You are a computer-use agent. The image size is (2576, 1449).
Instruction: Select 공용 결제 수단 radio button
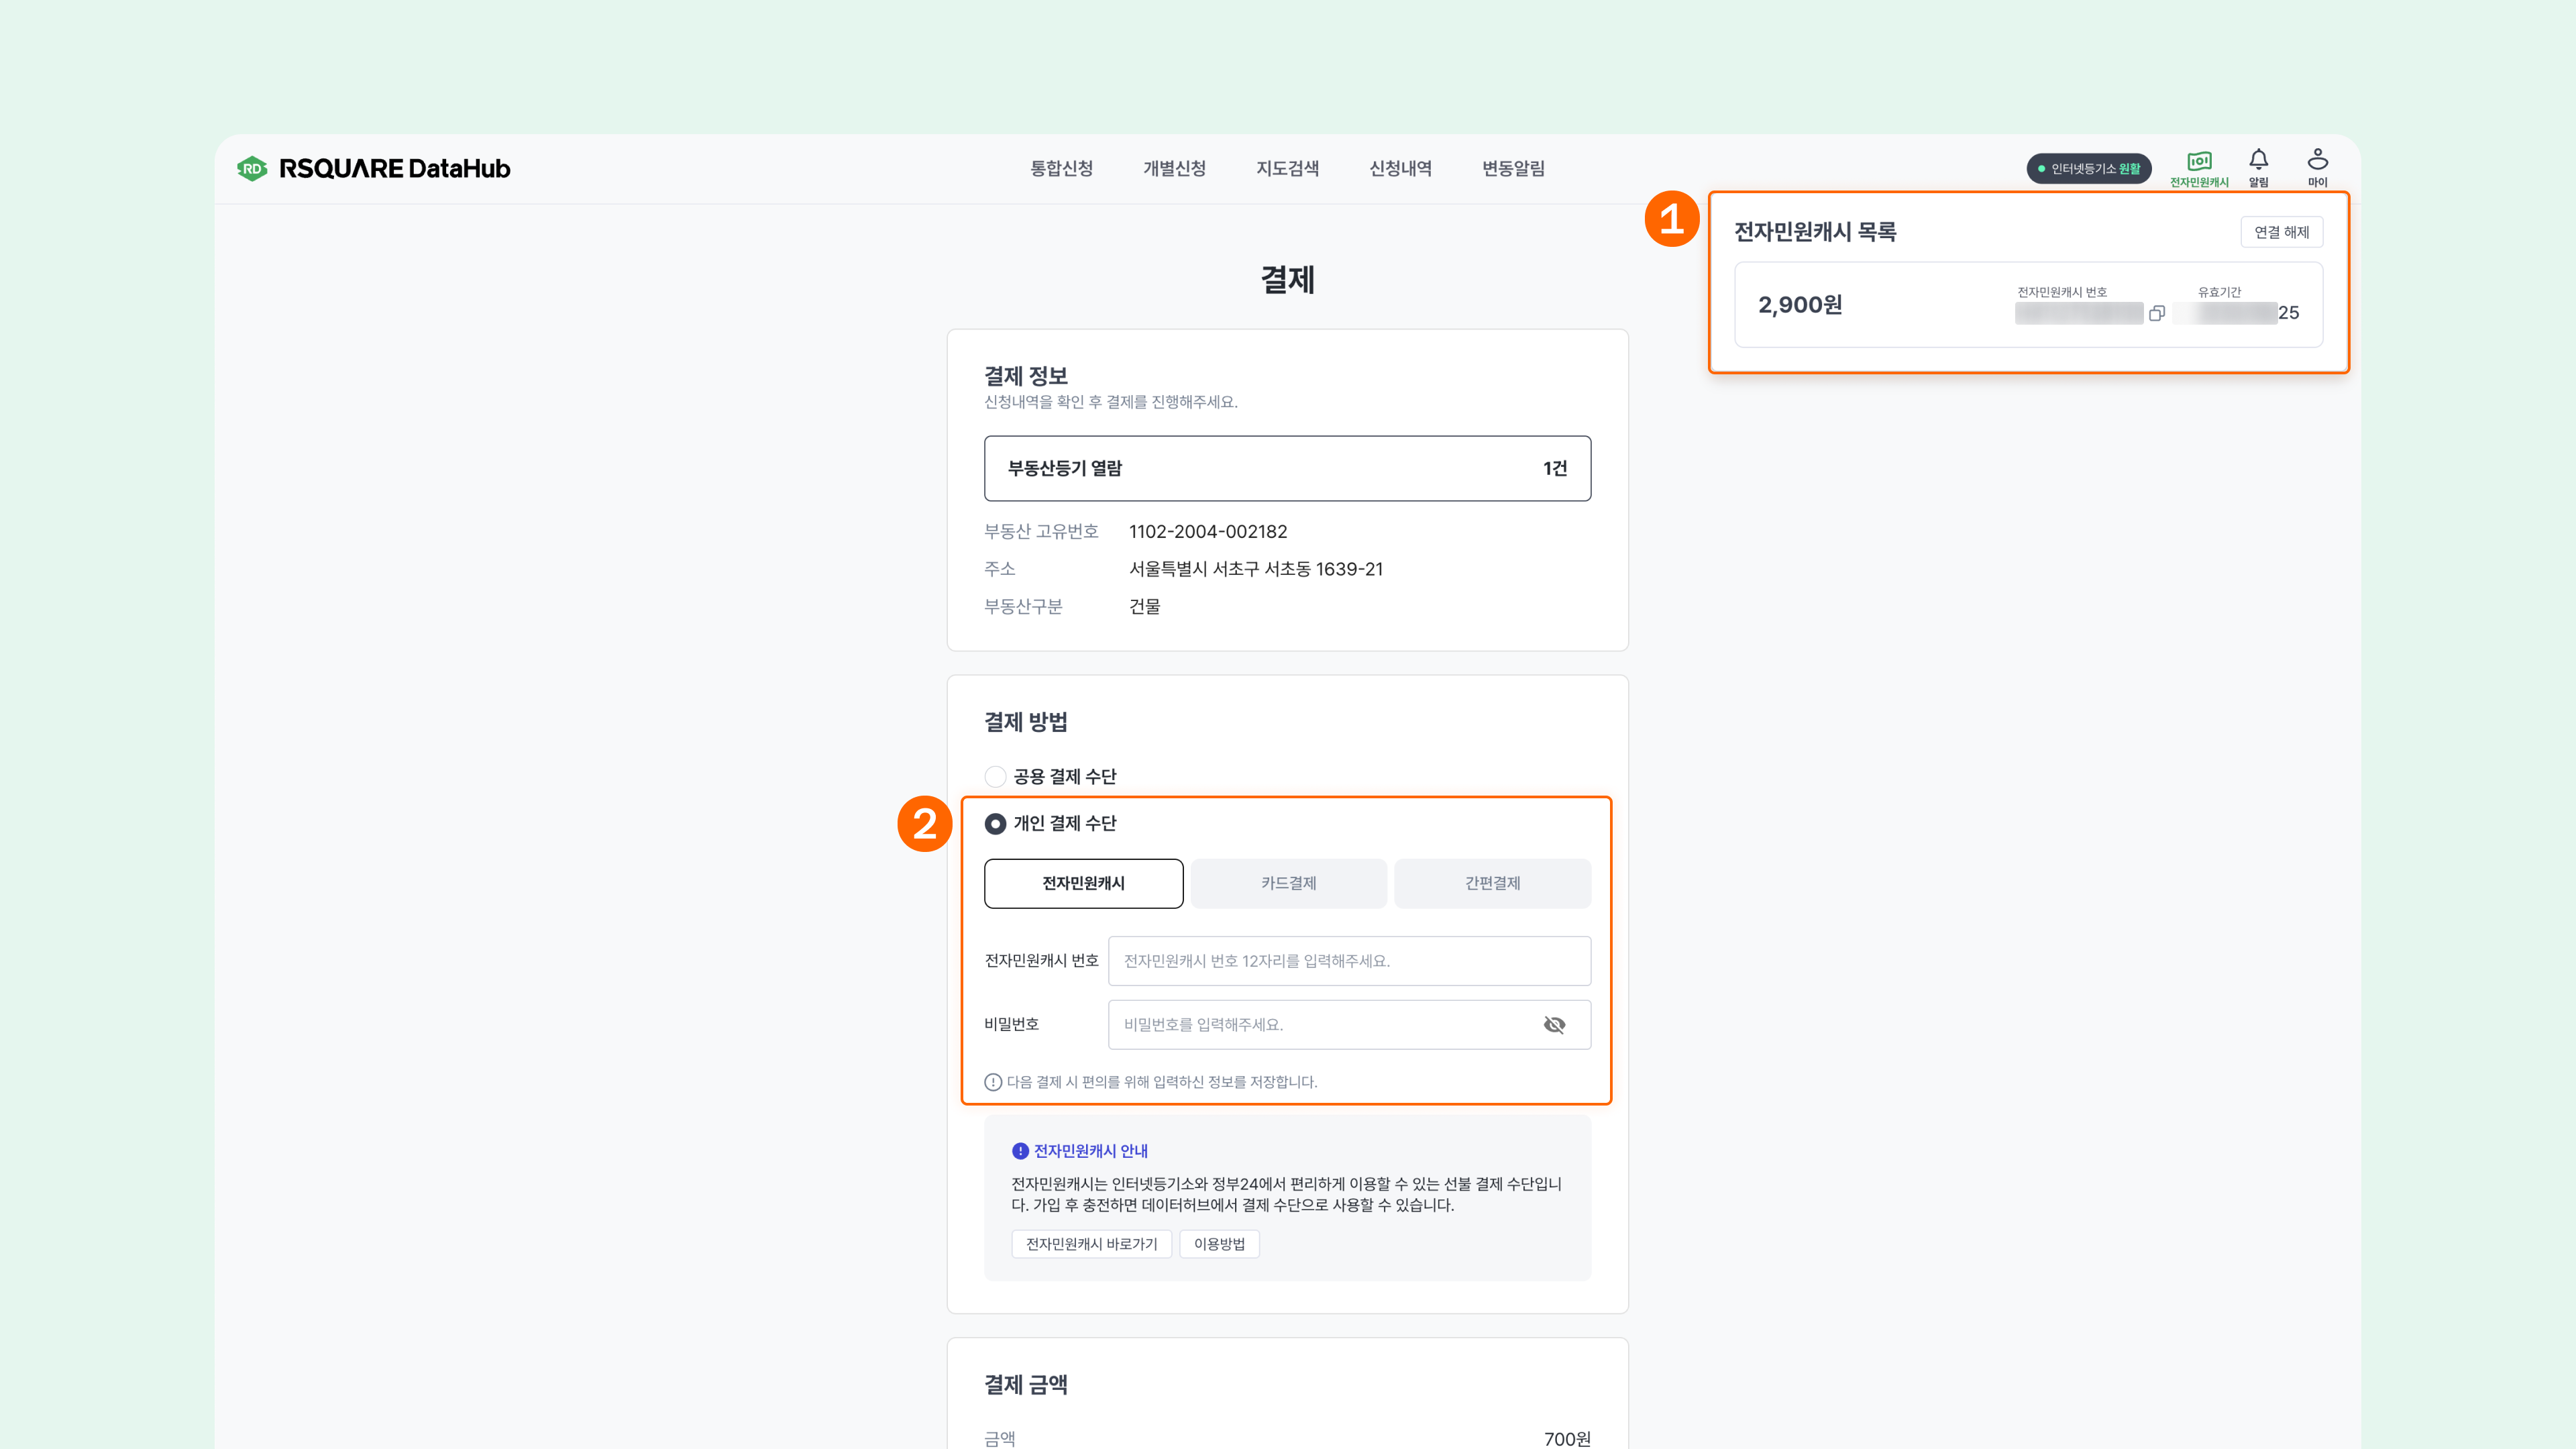[x=995, y=776]
